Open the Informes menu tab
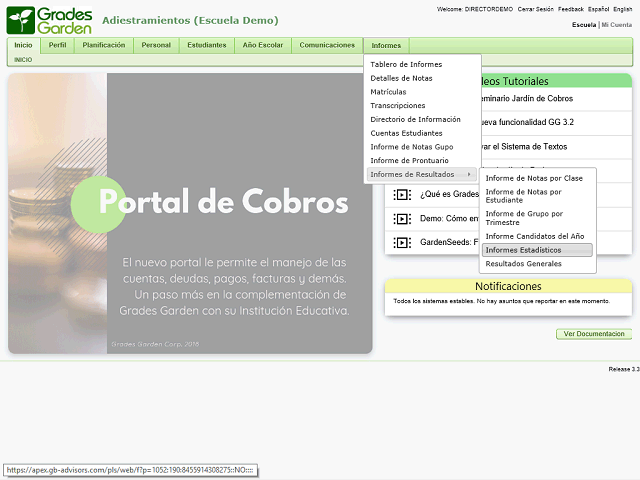 coord(386,45)
